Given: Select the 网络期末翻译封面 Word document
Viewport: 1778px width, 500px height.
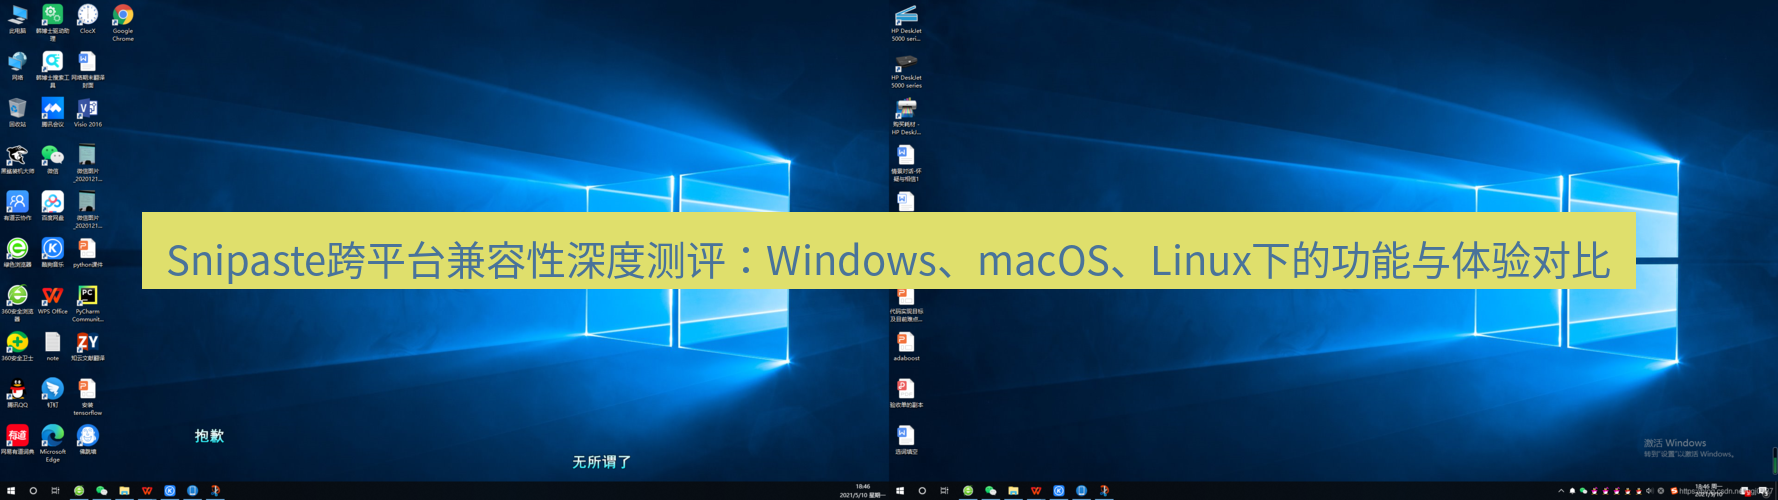Looking at the screenshot, I should click(x=88, y=69).
